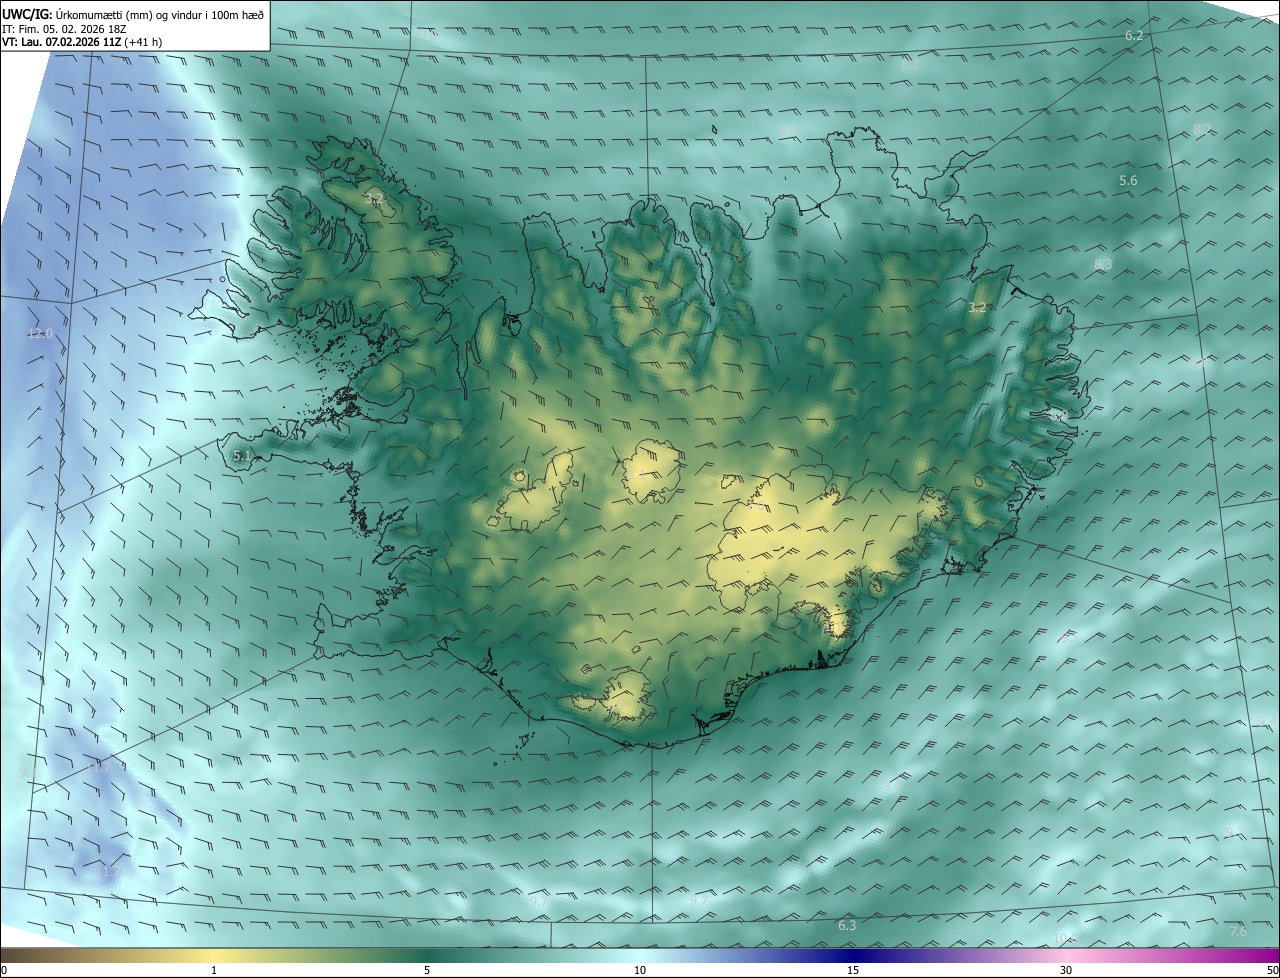Select the "IT: Fim. 05. 02. 2026 18Z" line

point(66,29)
